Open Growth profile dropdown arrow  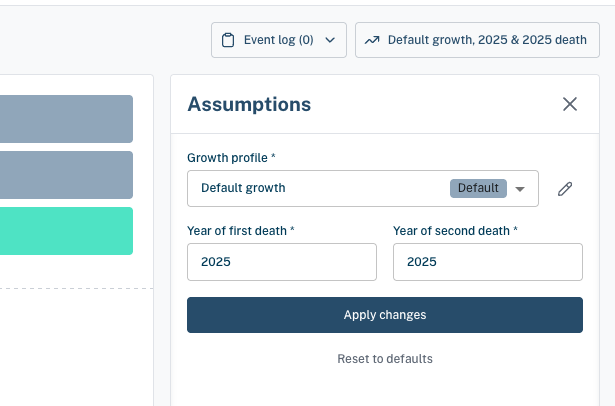click(520, 189)
